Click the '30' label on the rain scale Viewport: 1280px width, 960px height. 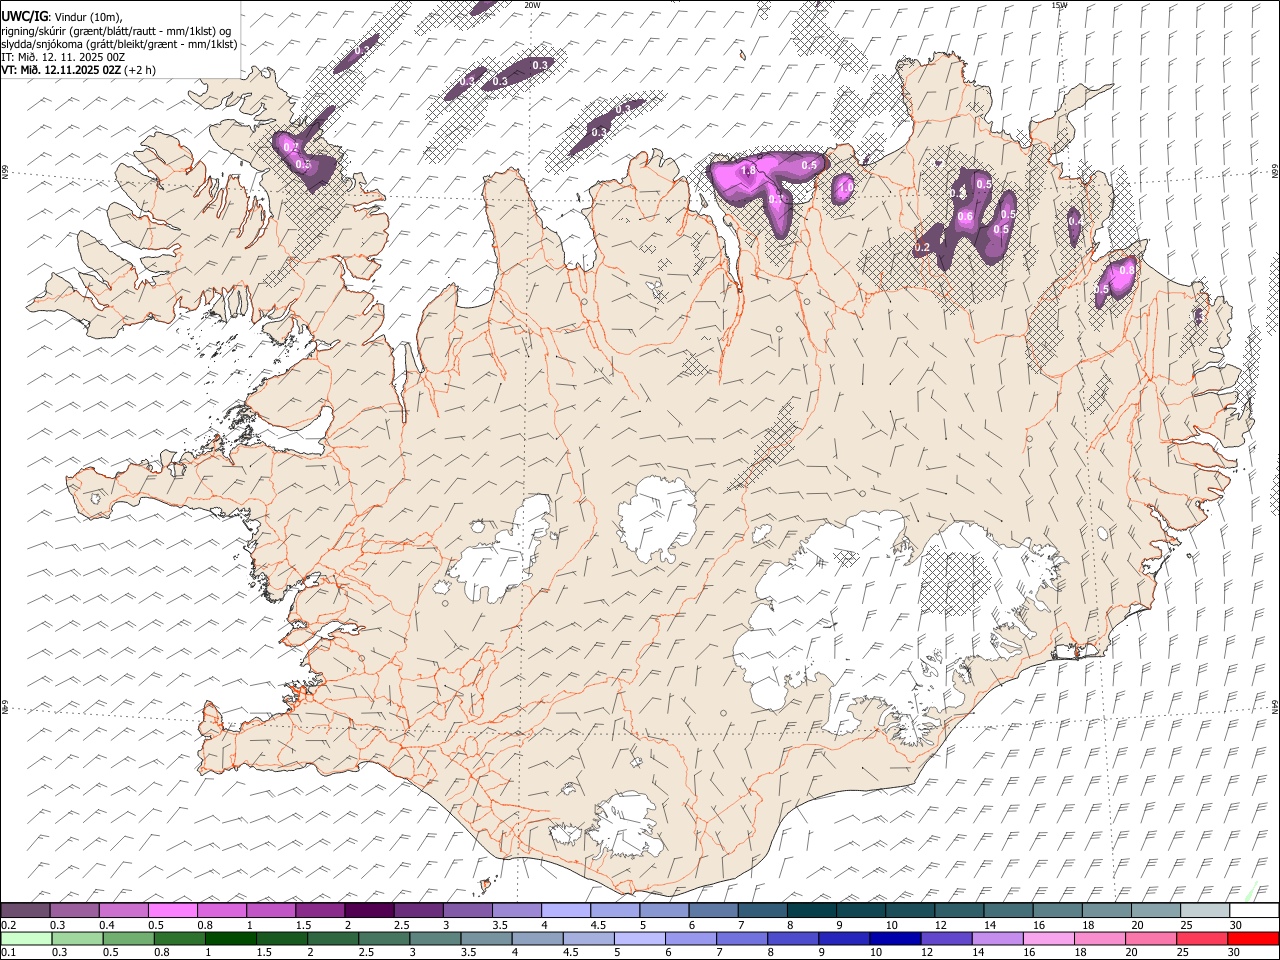point(1234,953)
